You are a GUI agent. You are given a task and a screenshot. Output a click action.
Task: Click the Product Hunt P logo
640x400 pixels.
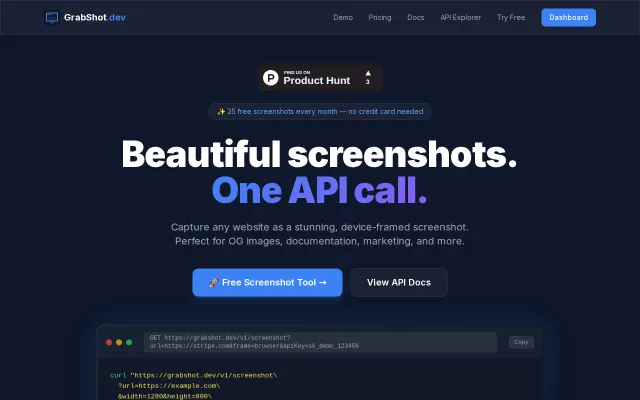click(x=271, y=78)
